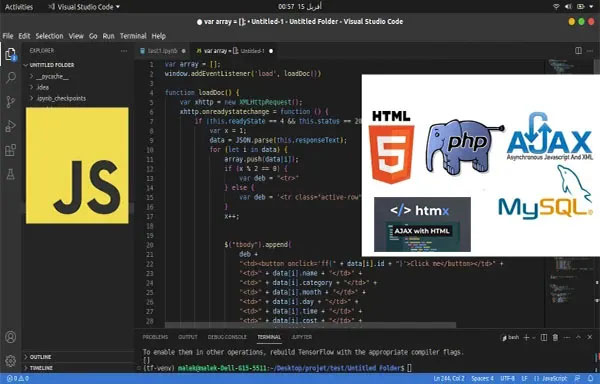Switch to the TERMINAL panel tab
Screen dimensions: 600x384
tap(269, 337)
